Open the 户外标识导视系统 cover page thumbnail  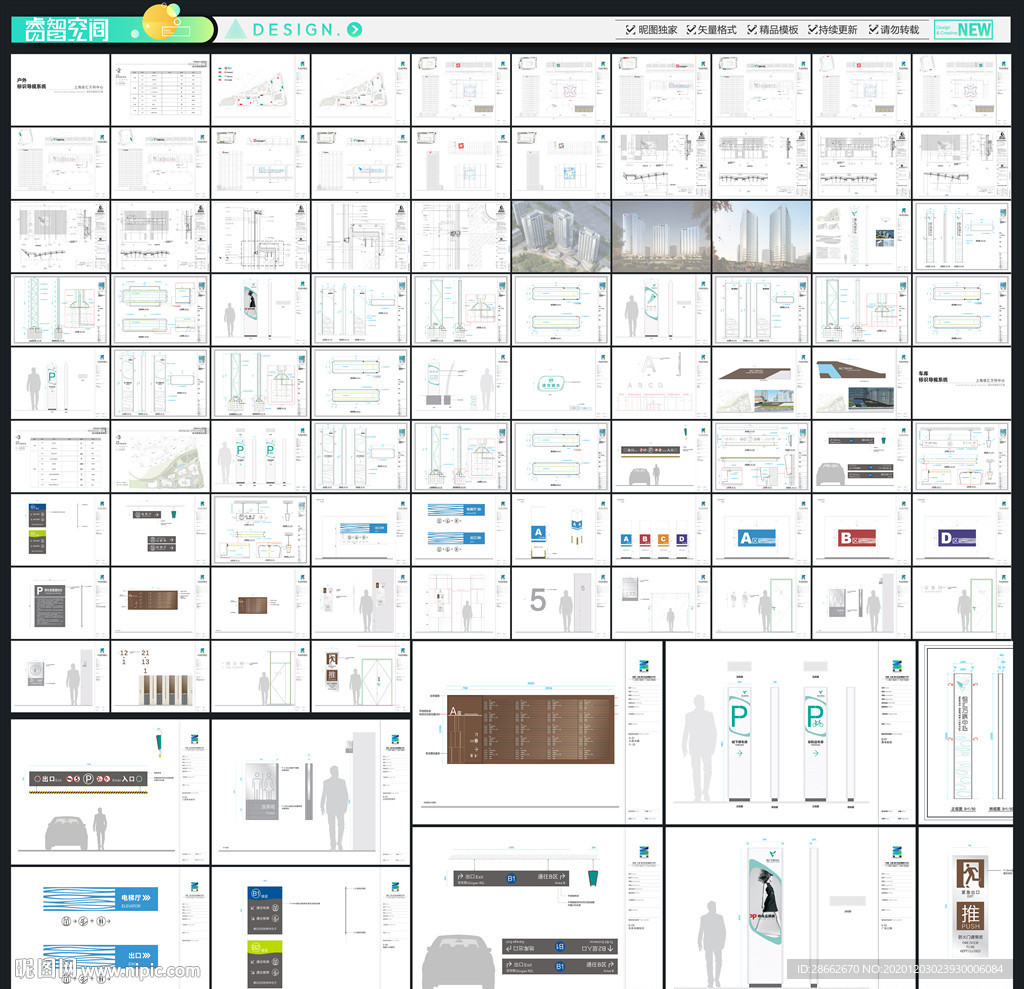(60, 89)
